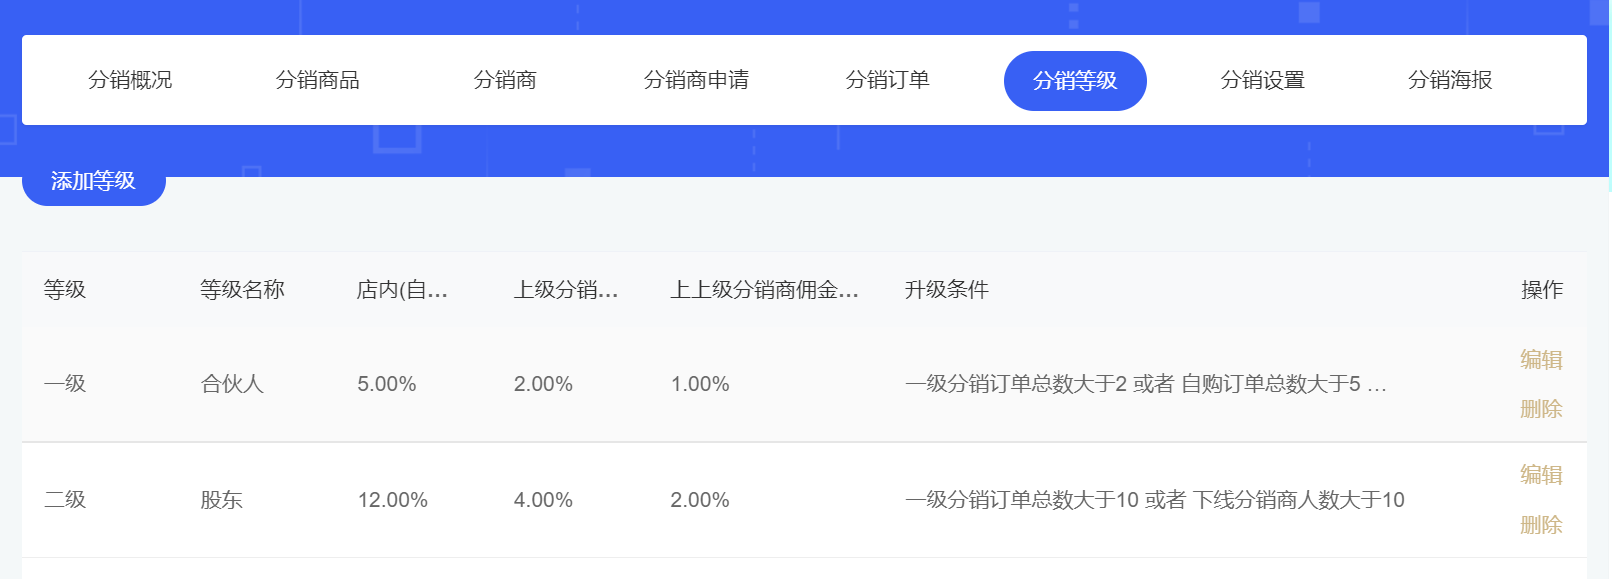Screen dimensions: 1612x579
Task: Click the 12.00% commission cell
Action: (x=393, y=500)
